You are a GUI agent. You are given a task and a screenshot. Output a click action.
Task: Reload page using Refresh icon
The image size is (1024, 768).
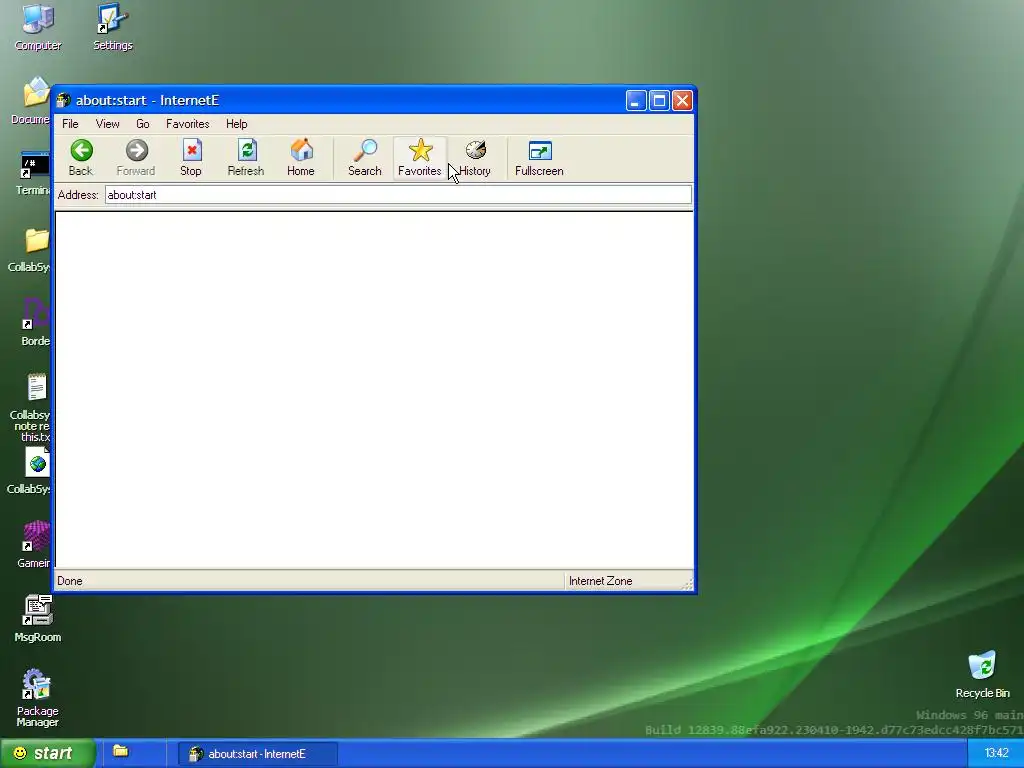(x=246, y=157)
